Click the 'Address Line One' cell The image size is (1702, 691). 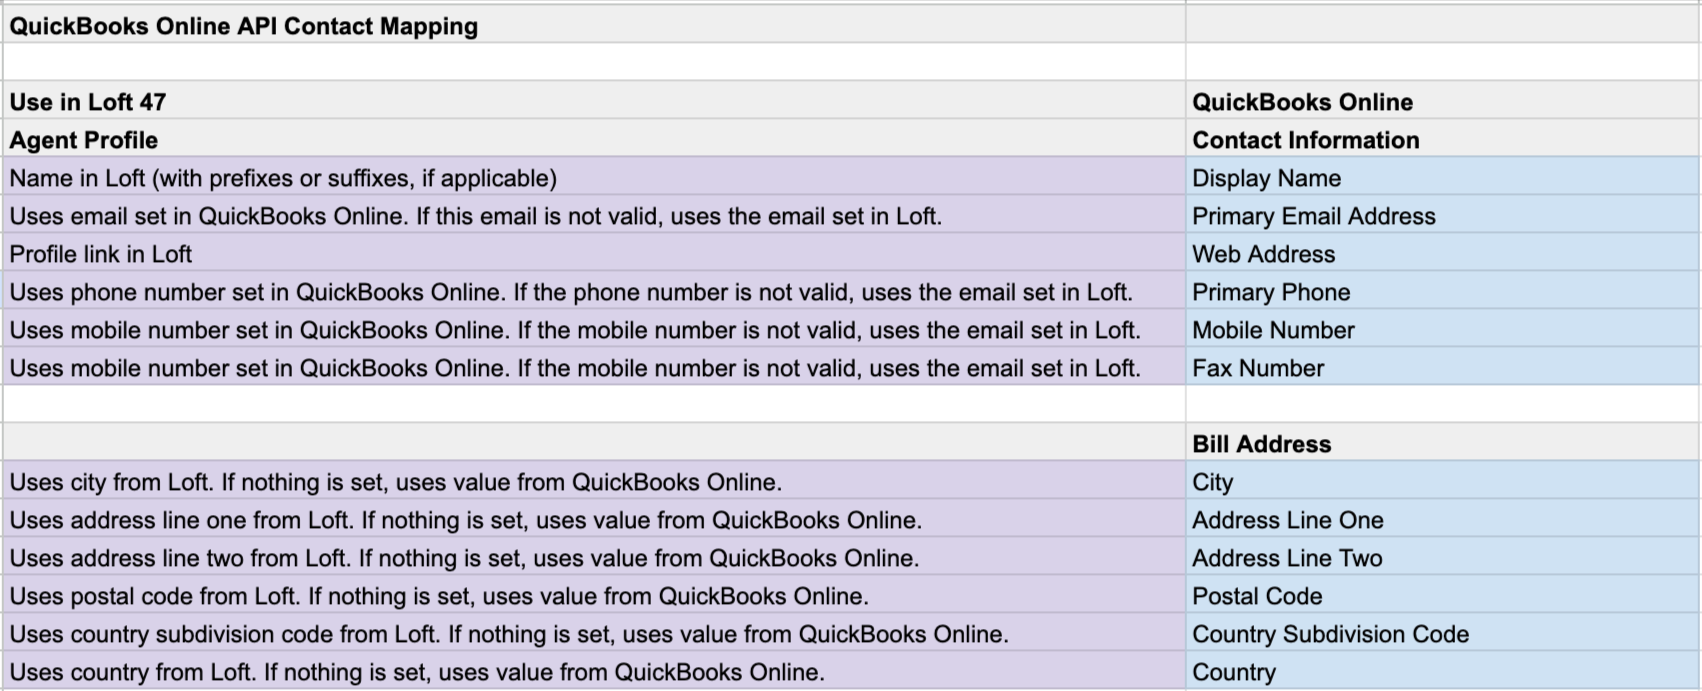click(x=1443, y=519)
